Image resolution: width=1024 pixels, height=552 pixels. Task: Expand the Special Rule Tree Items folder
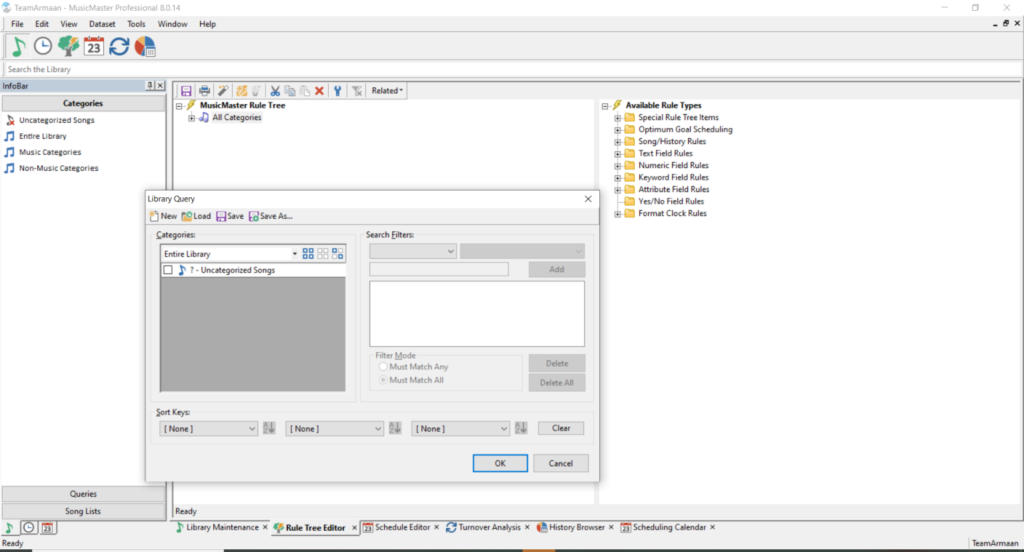pyautogui.click(x=617, y=118)
